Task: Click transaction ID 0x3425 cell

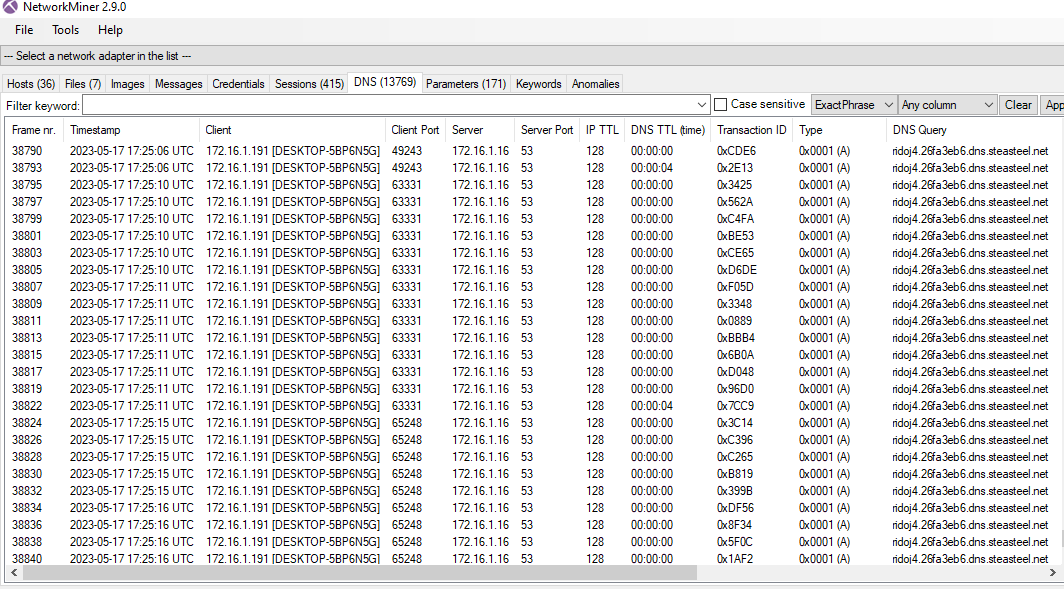Action: click(x=734, y=185)
